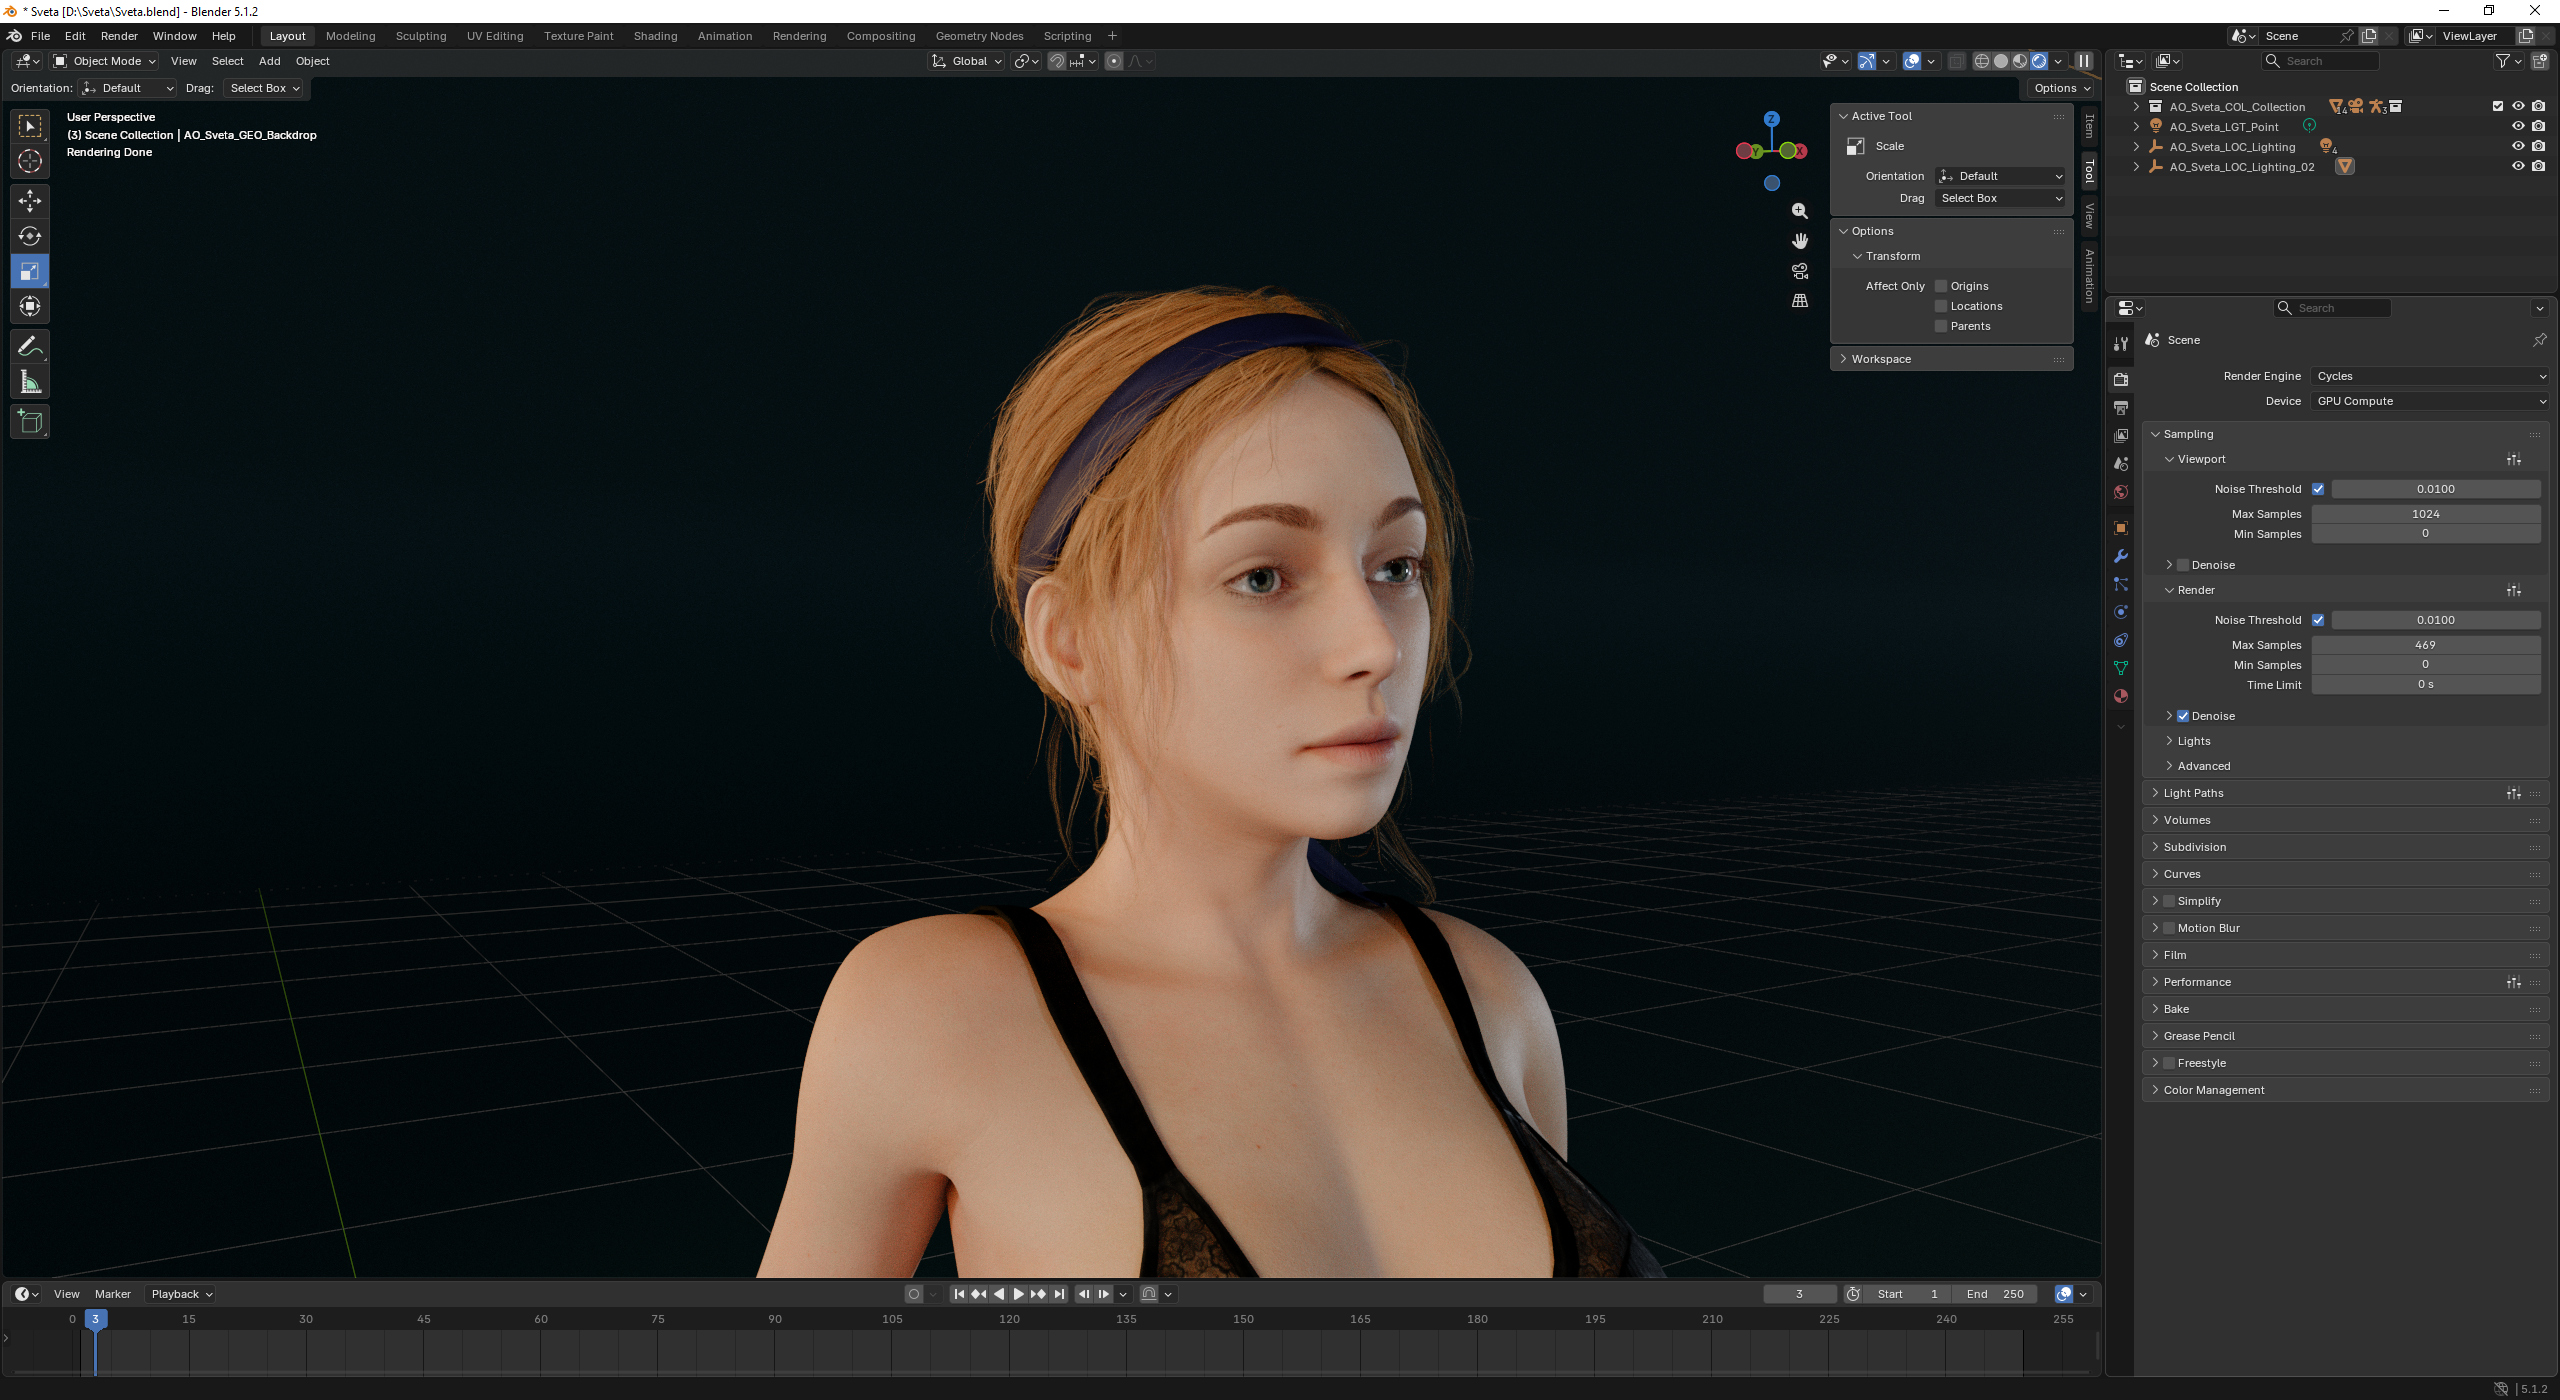
Task: Open the Add menu in viewport header
Action: (x=270, y=61)
